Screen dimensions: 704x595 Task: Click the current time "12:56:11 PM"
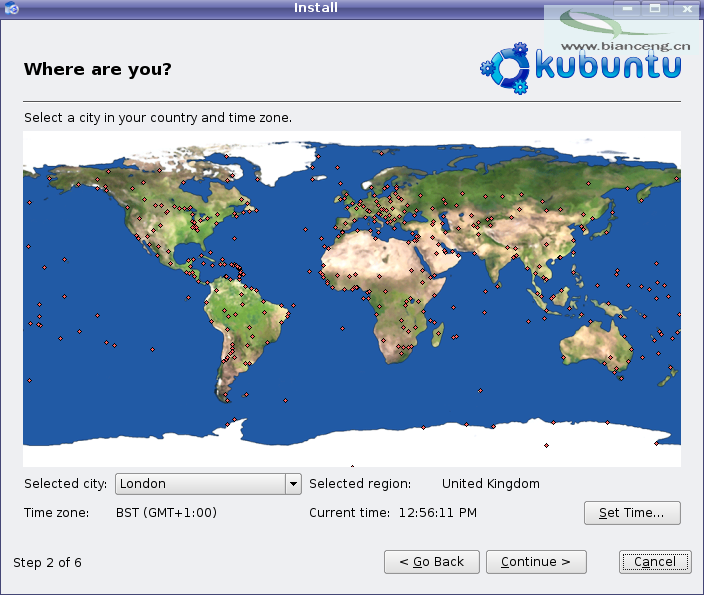point(438,513)
